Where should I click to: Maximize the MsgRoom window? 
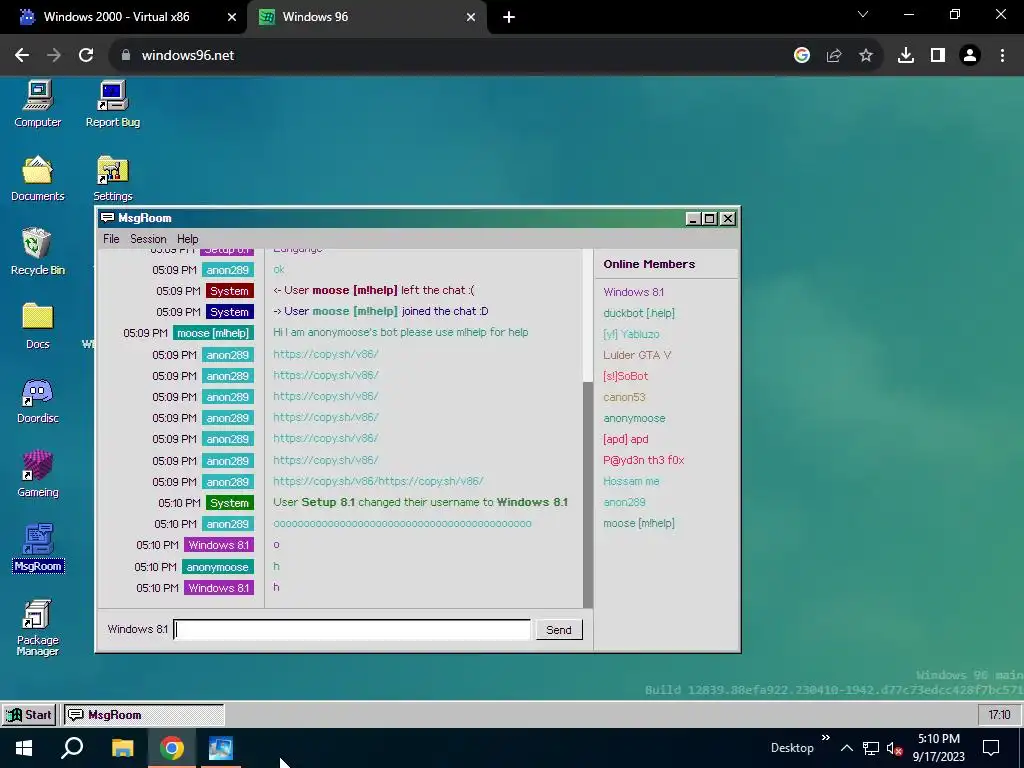710,219
